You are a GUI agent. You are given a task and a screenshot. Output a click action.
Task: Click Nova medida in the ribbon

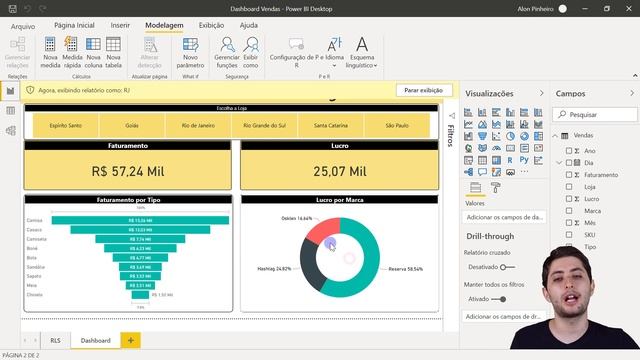50,52
